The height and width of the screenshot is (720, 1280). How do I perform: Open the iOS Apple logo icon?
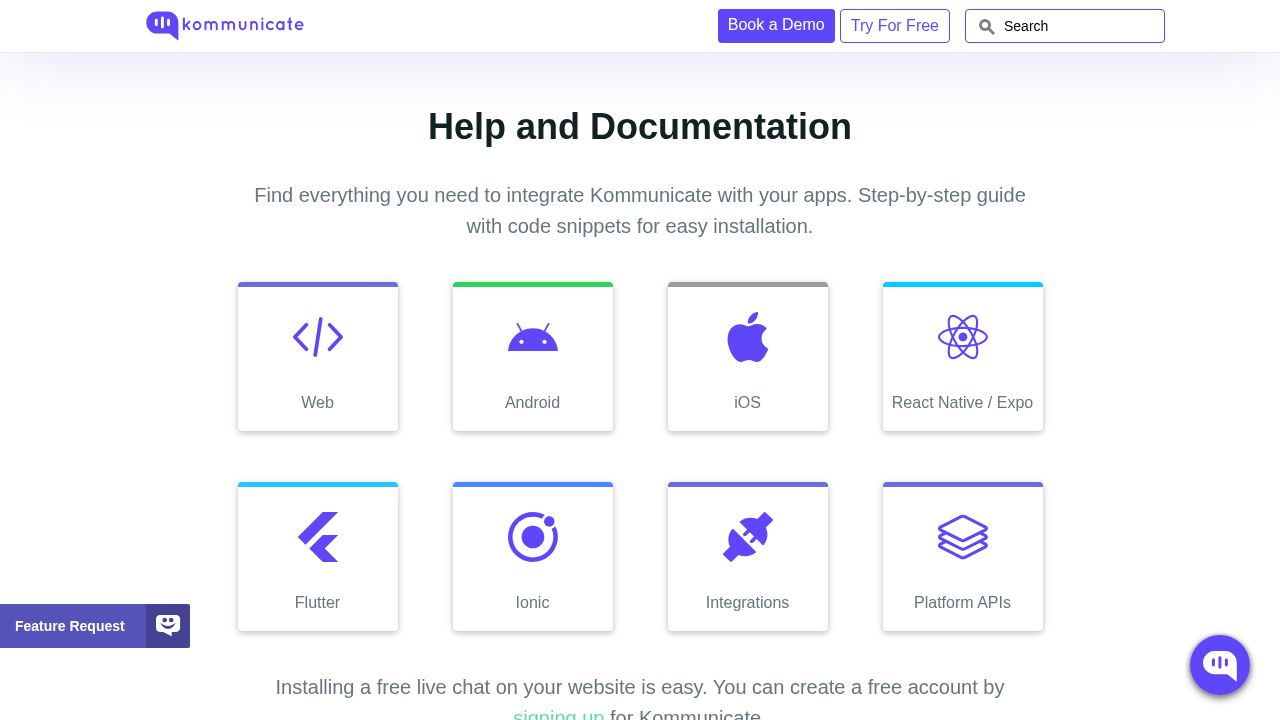(748, 337)
